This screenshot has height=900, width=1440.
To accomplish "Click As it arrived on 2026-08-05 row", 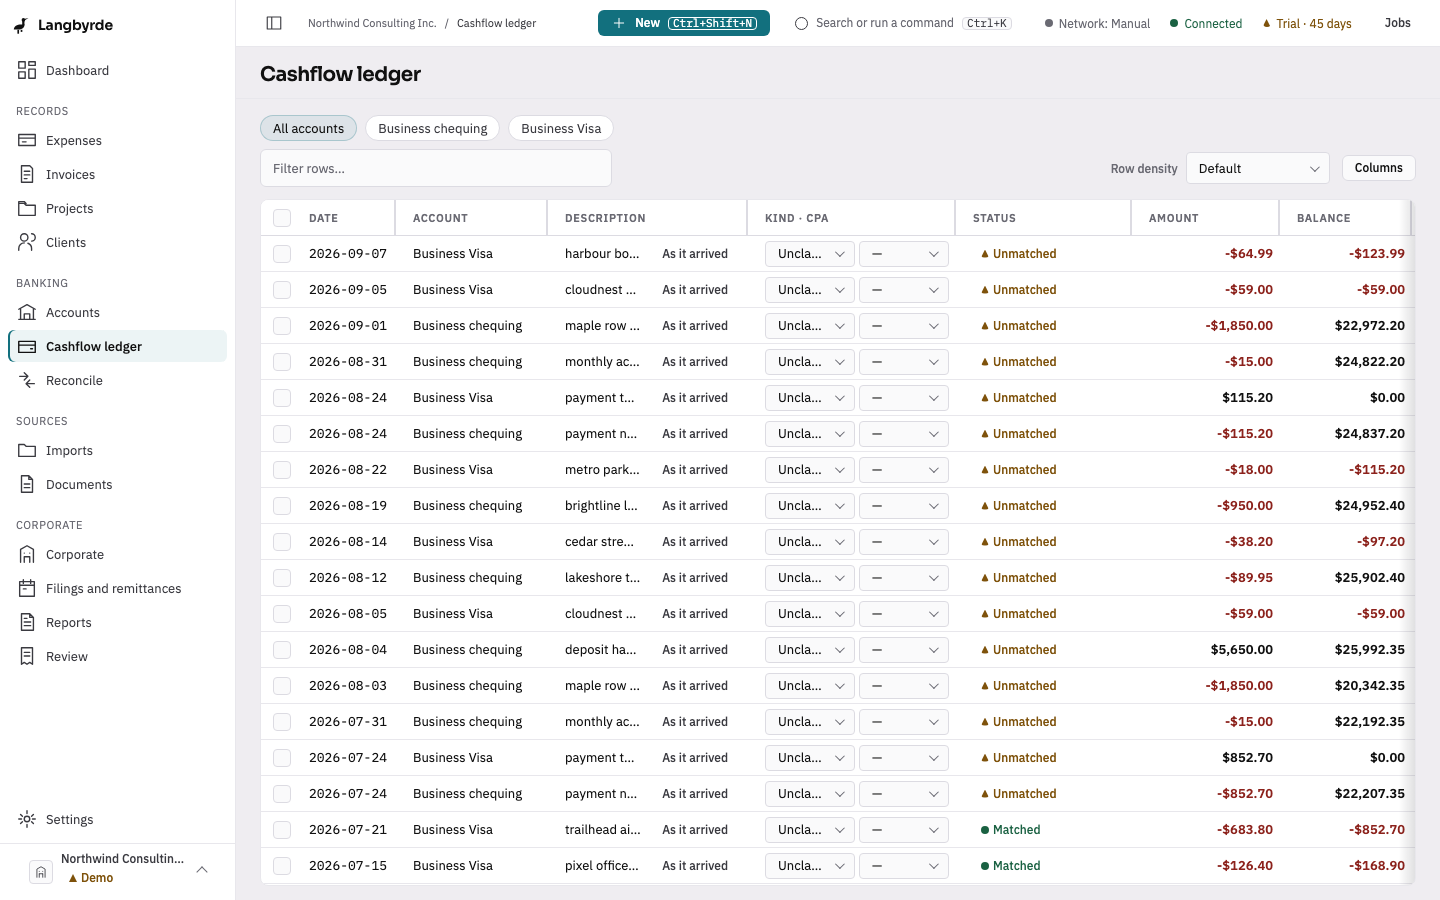I will 695,614.
